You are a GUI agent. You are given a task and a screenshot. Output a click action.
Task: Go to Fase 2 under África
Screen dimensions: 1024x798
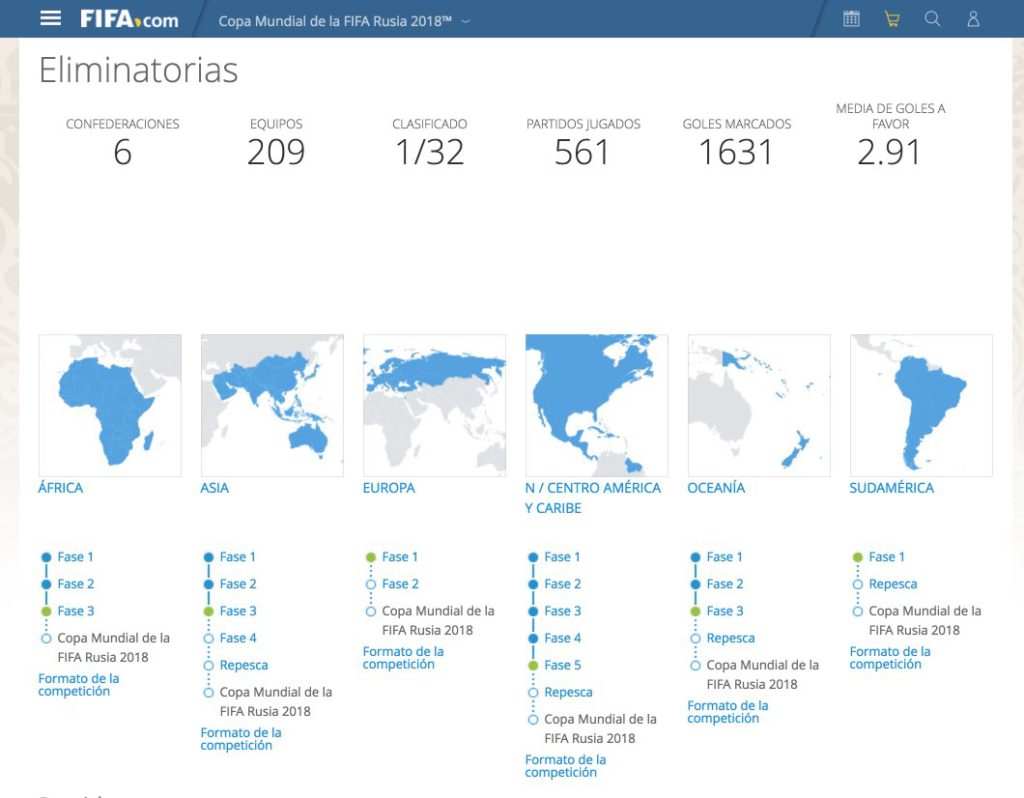76,584
